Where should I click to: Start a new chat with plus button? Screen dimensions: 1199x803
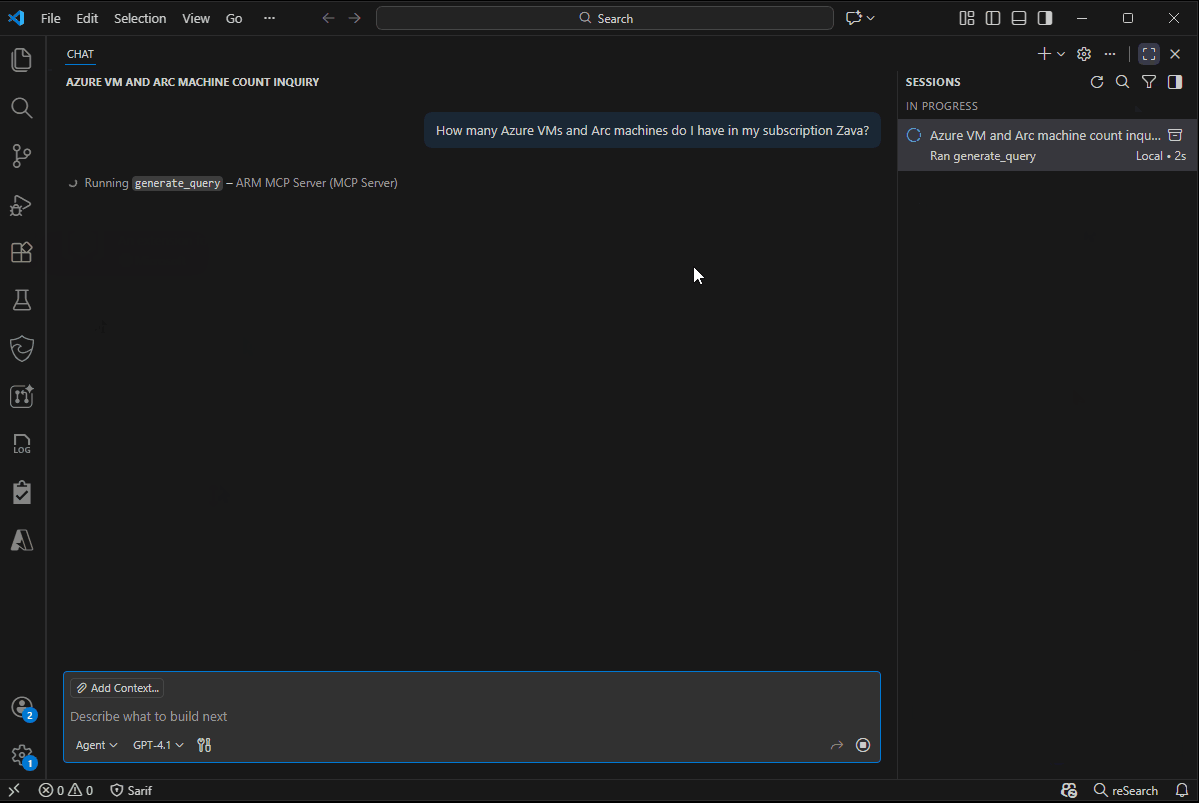pyautogui.click(x=1044, y=54)
